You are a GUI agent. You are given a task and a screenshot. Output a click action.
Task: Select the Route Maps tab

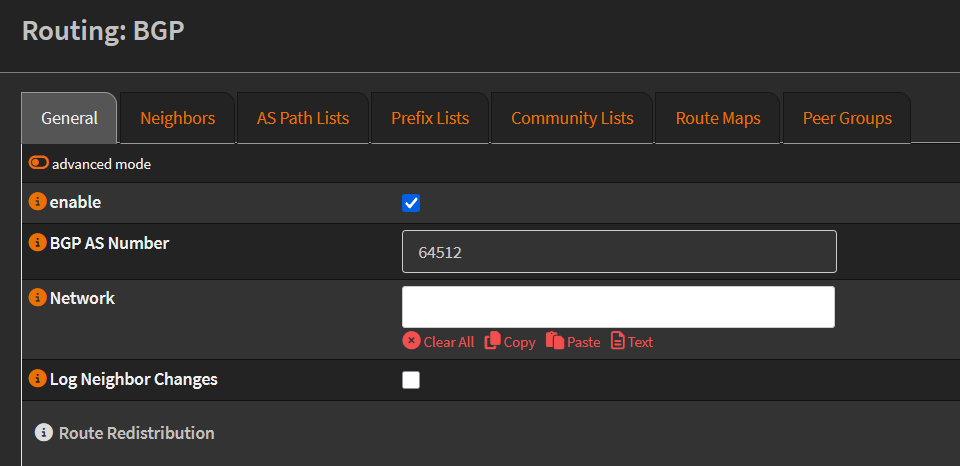(x=718, y=118)
